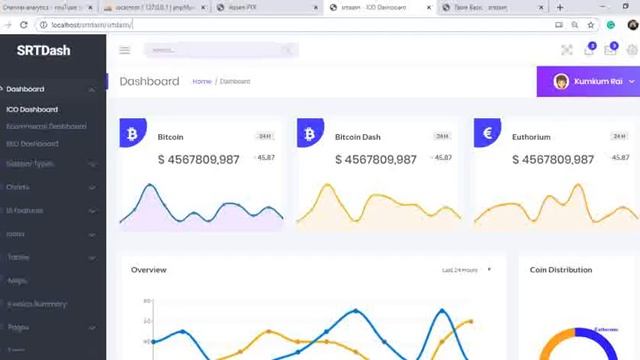Expand the Tables sidebar menu
Image resolution: width=640 pixels, height=360 pixels.
(x=92, y=258)
